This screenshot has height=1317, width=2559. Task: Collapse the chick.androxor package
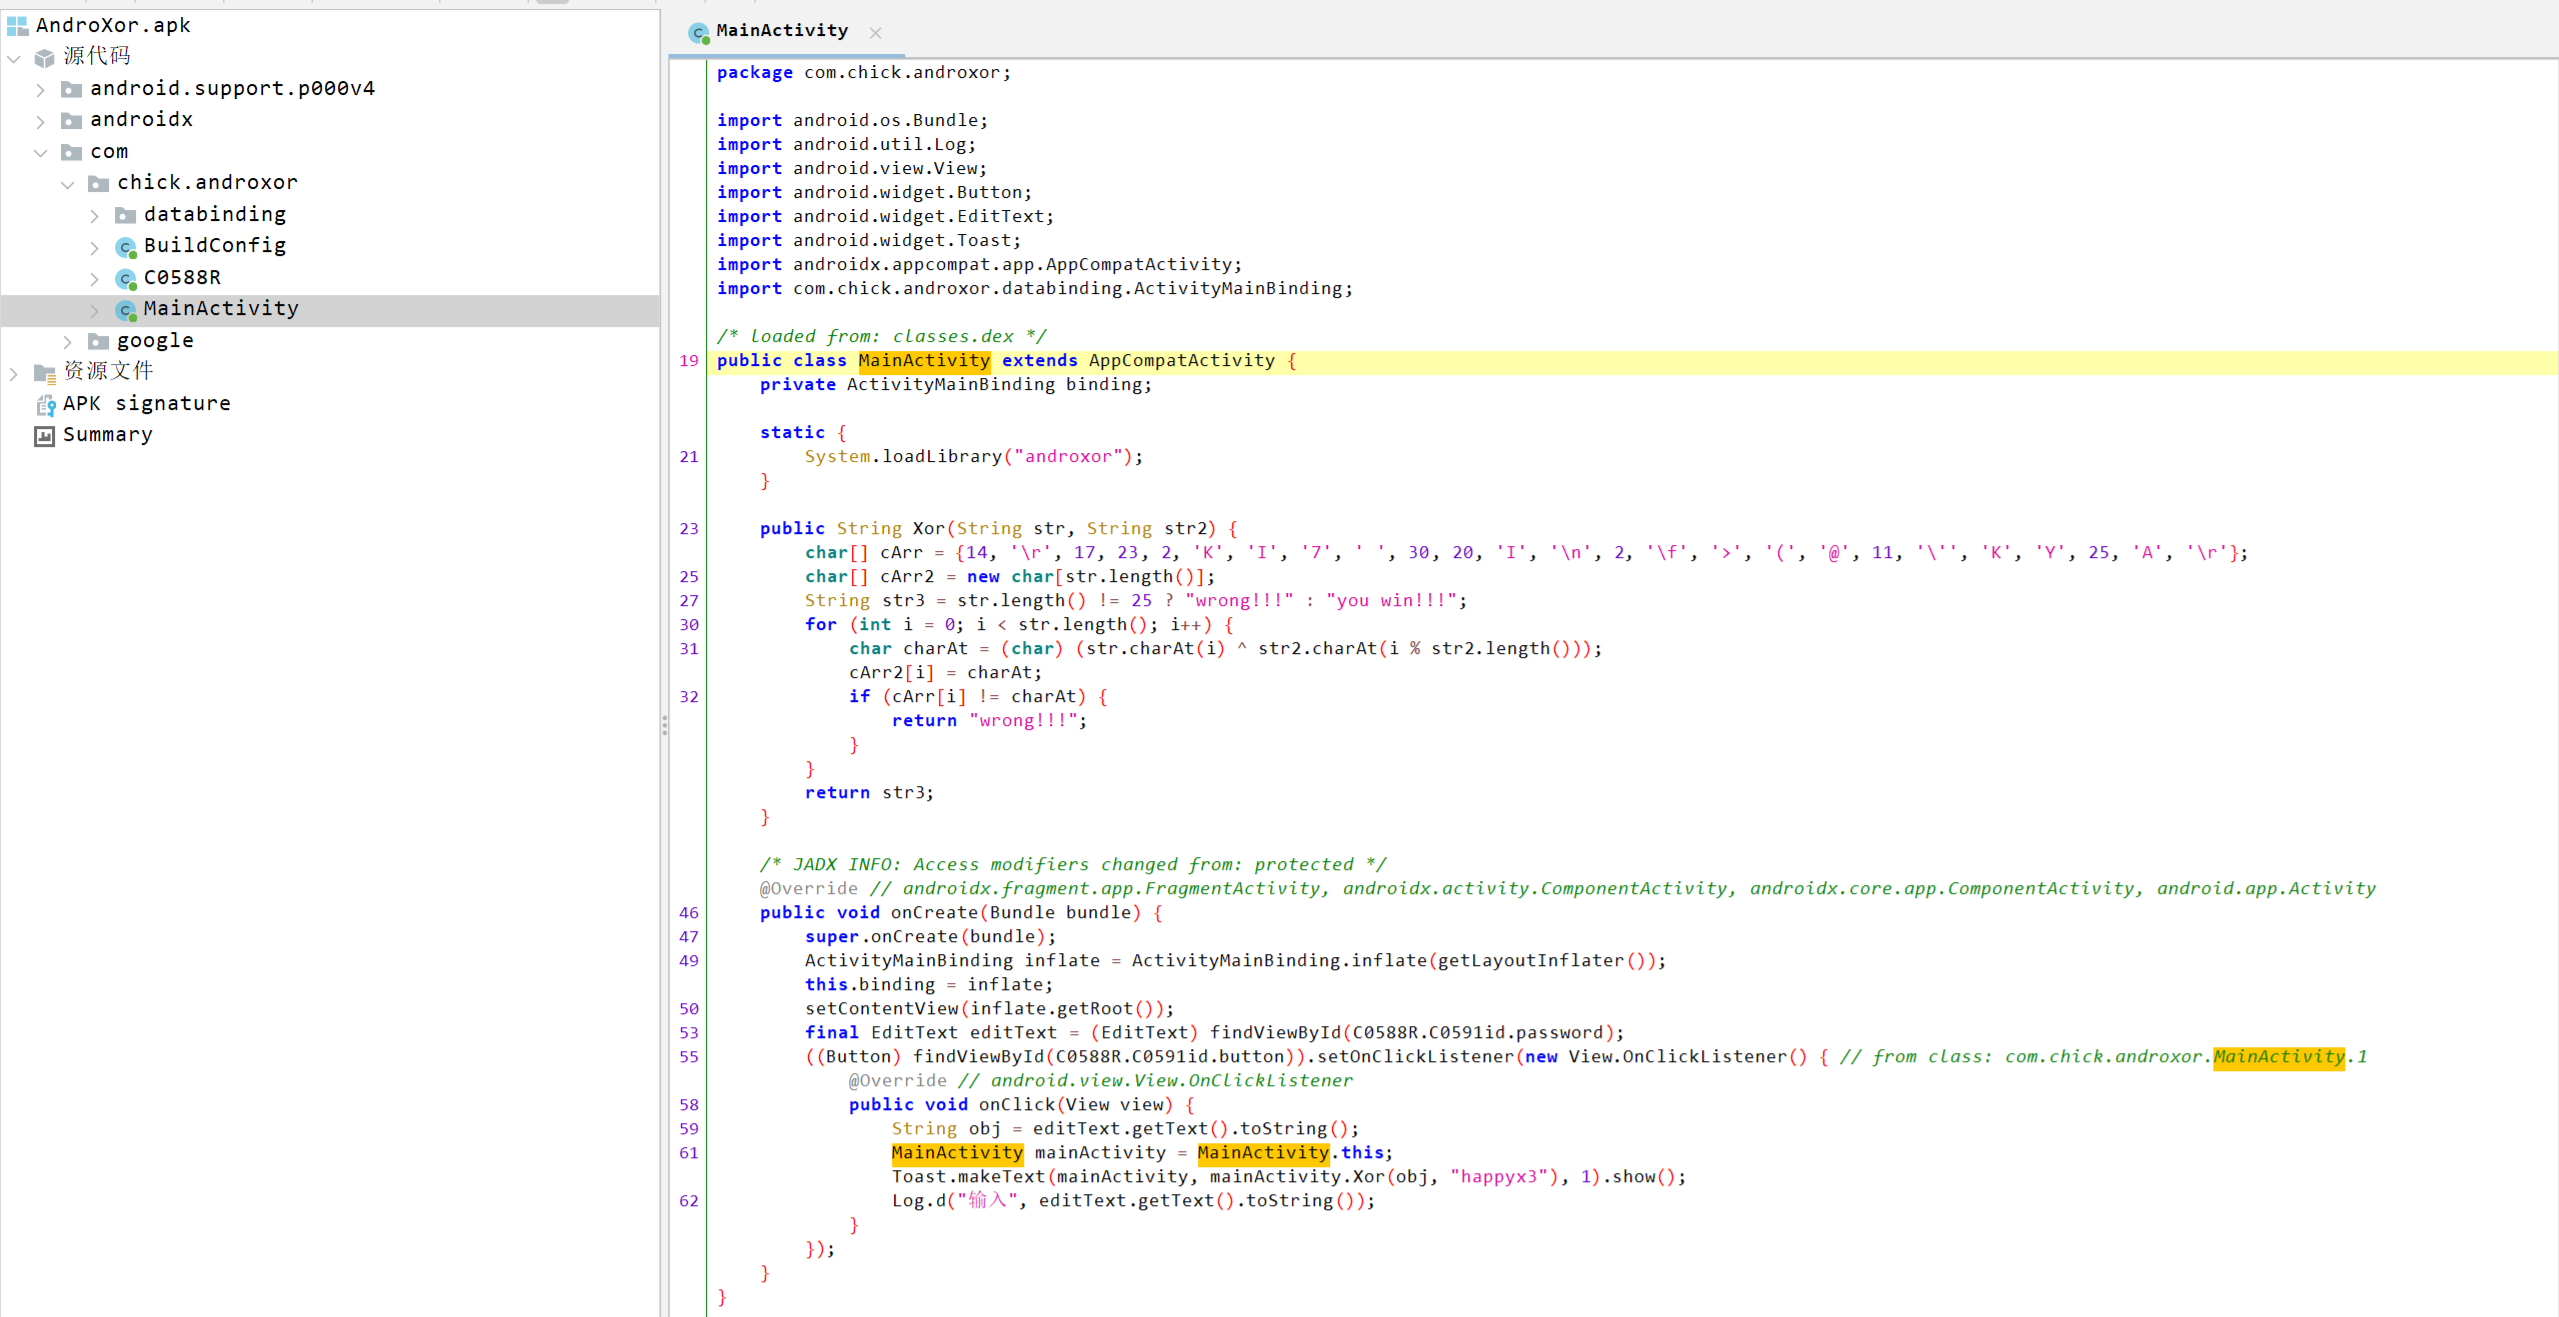[68, 184]
